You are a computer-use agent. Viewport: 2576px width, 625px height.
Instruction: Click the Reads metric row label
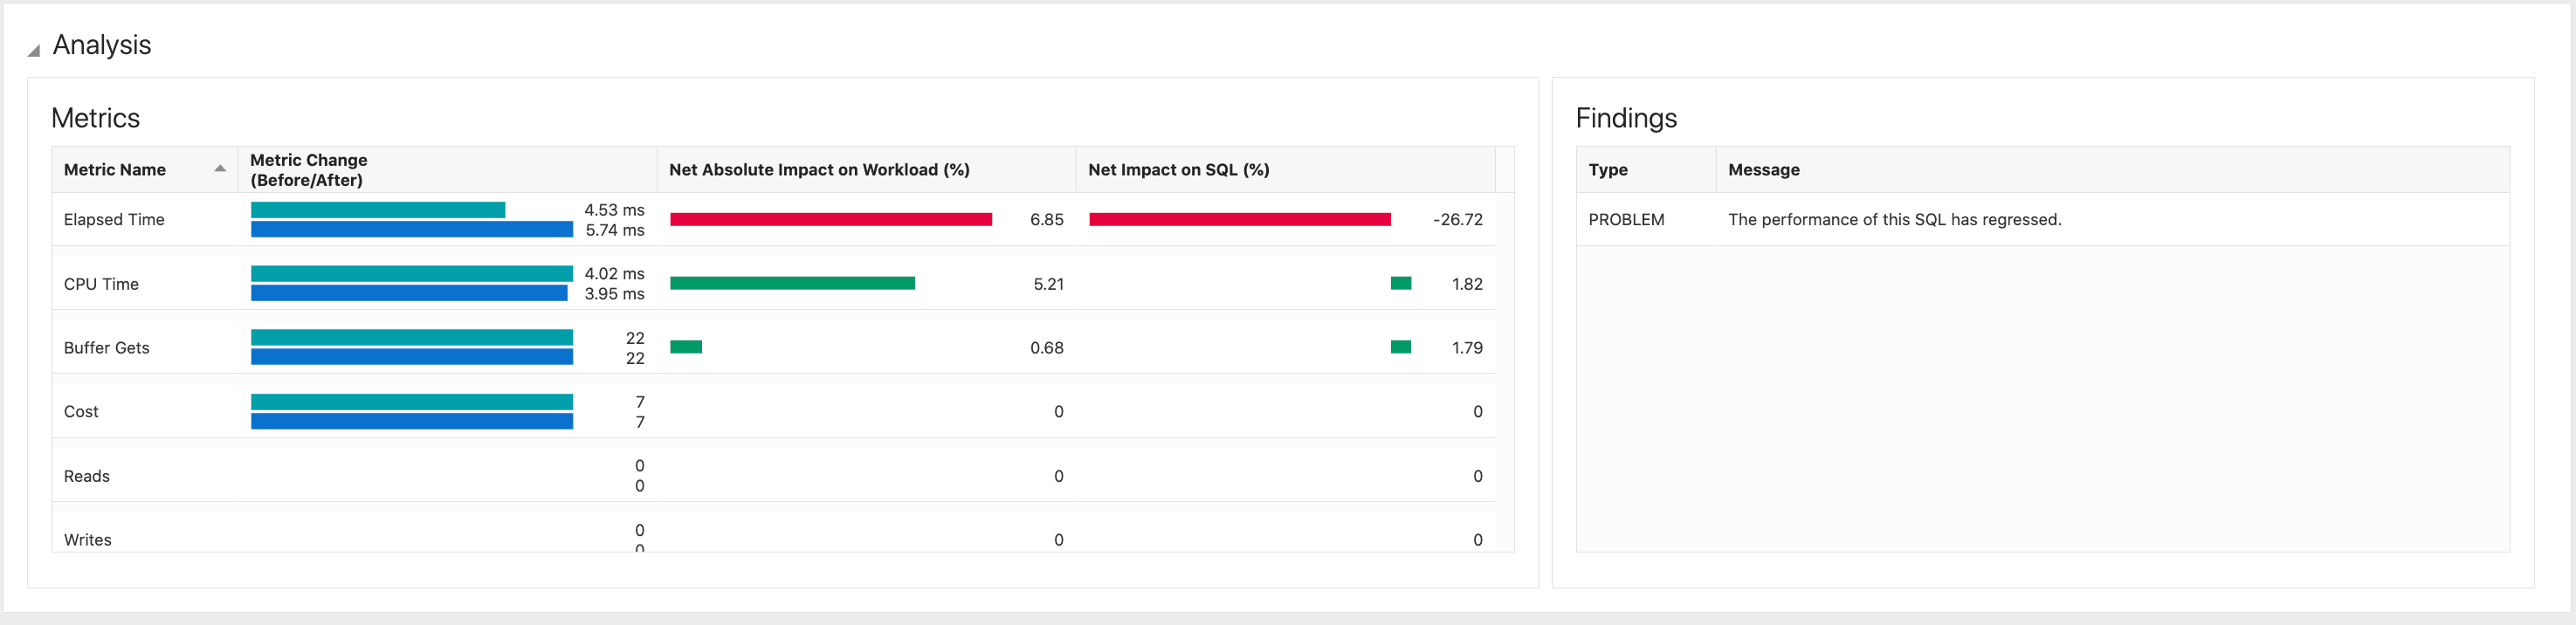(x=87, y=476)
